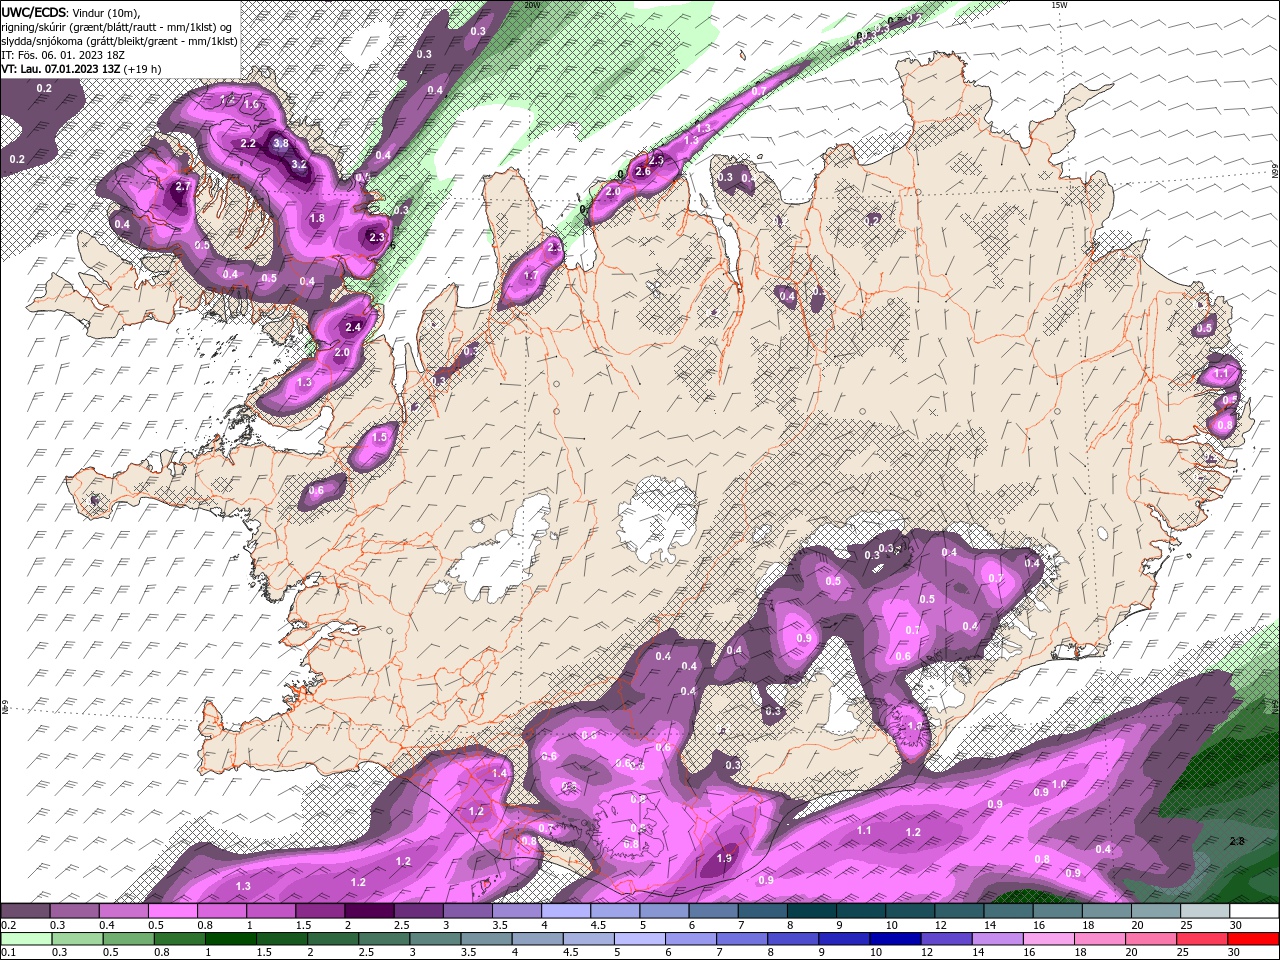Click the light purple lower swatch labeled 14
The width and height of the screenshot is (1280, 960).
996,939
